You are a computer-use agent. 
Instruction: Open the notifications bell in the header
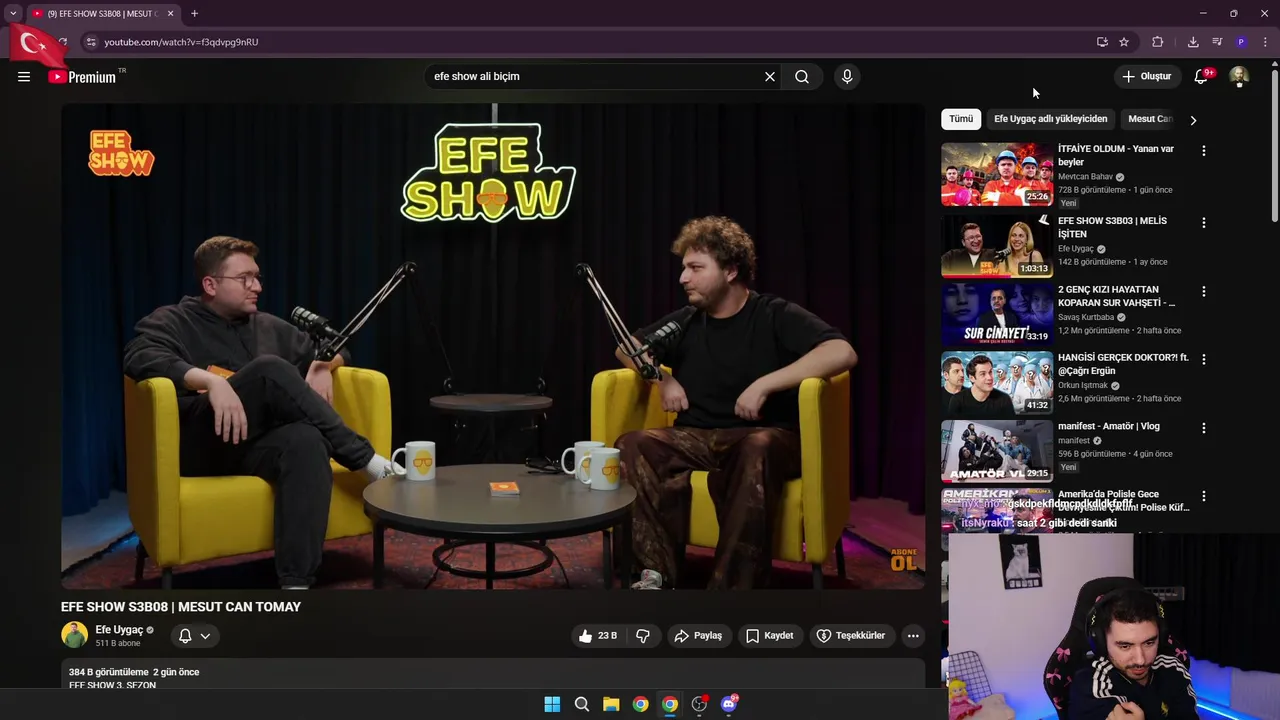[1201, 76]
